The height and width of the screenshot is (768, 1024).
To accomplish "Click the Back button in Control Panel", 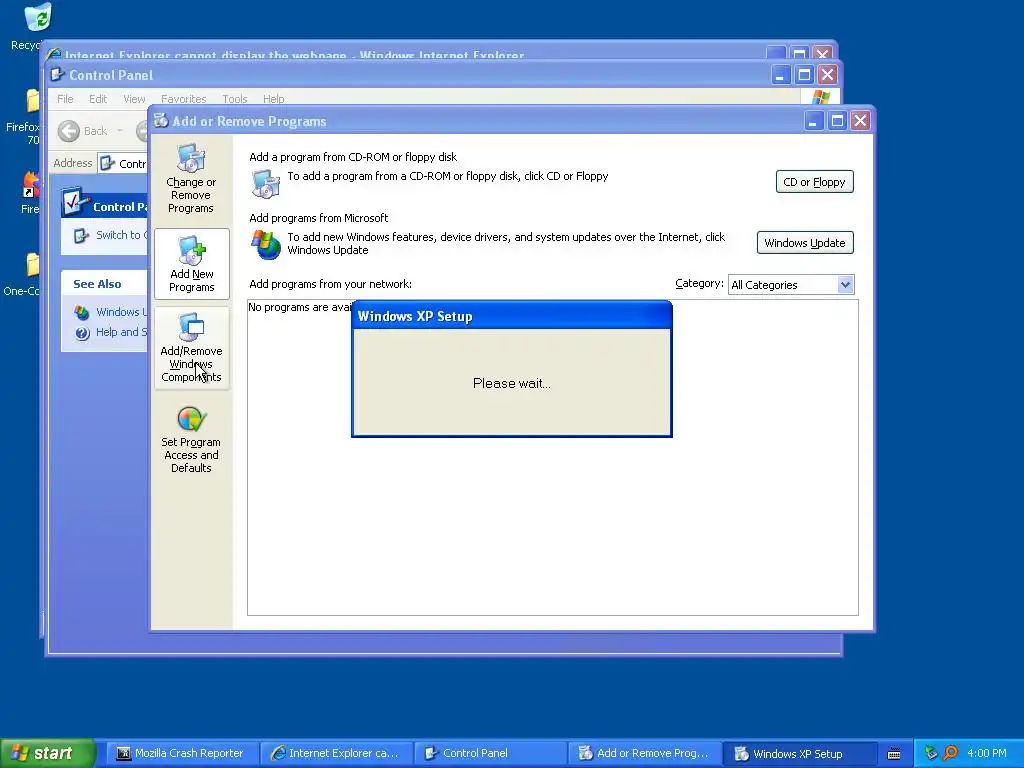I will (82, 131).
